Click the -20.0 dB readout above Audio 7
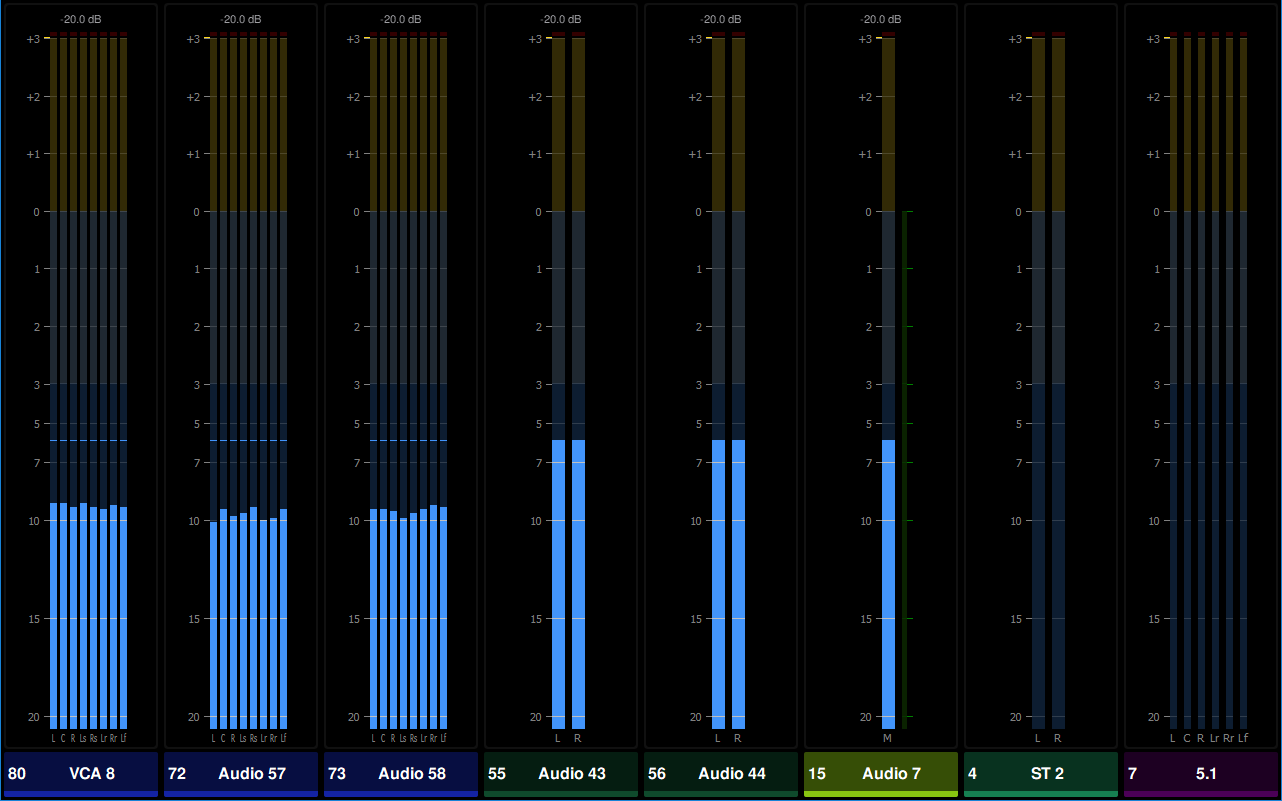This screenshot has height=801, width=1282. coord(881,19)
